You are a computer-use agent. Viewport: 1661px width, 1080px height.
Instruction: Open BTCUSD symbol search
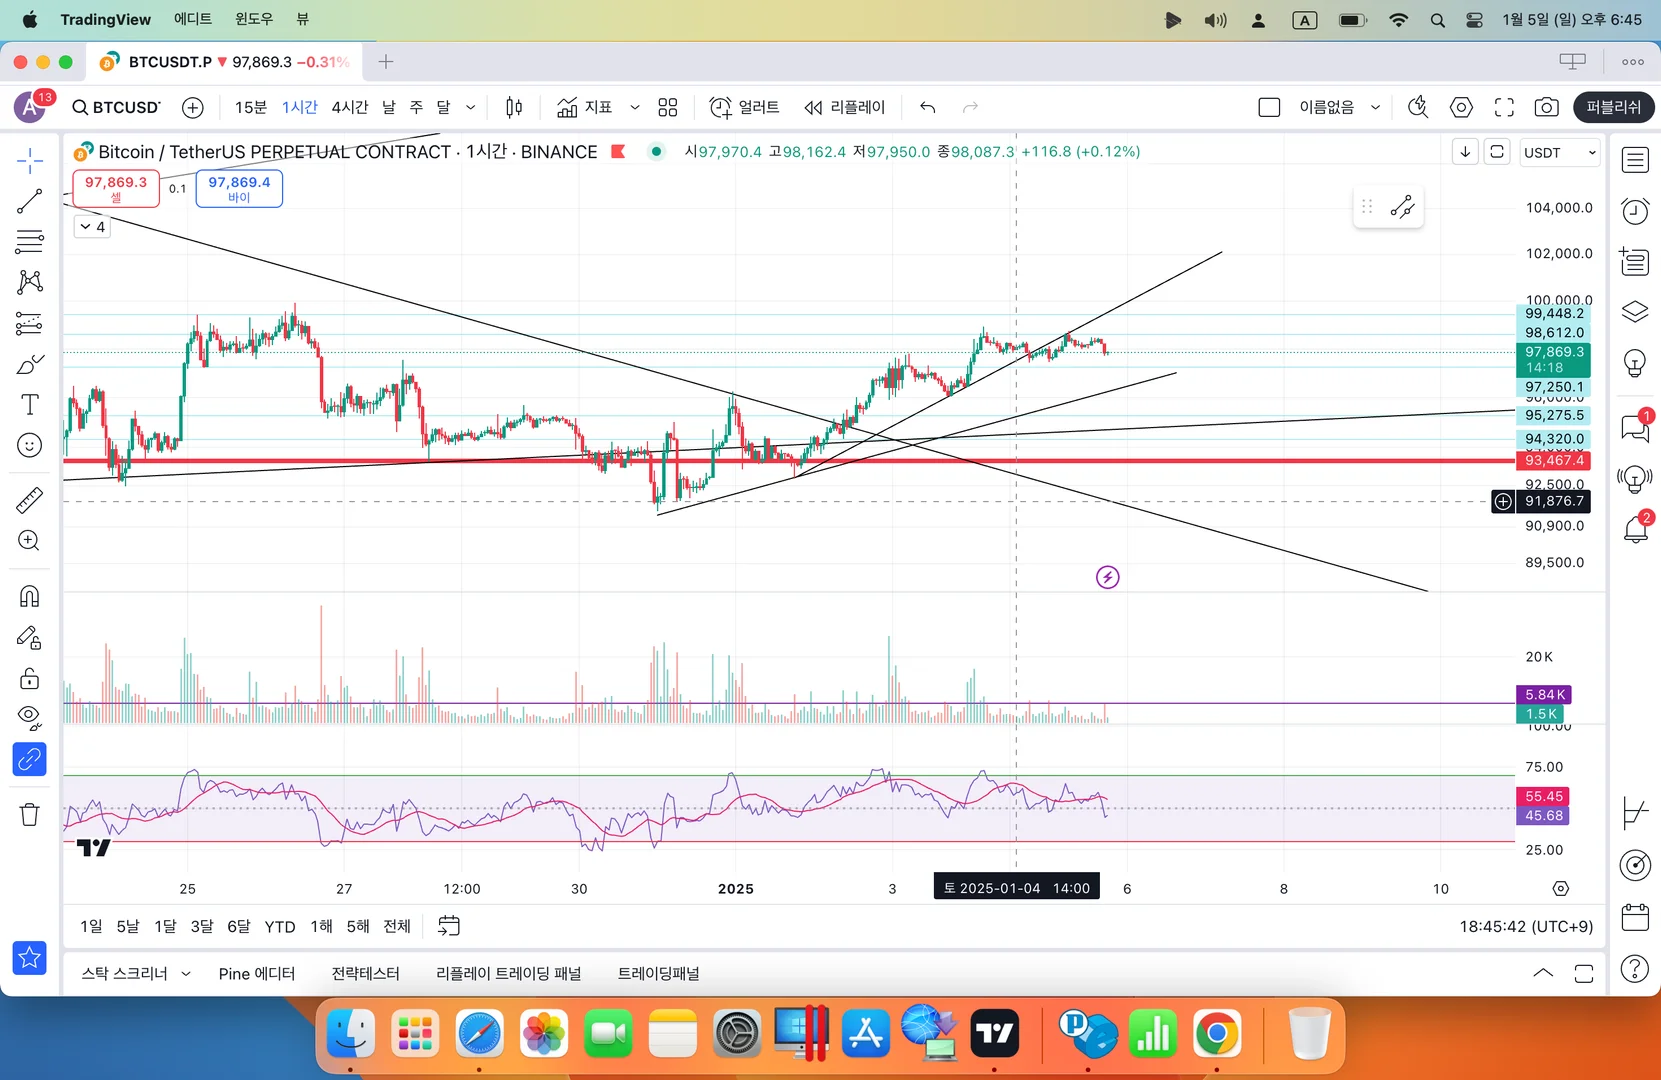(116, 107)
